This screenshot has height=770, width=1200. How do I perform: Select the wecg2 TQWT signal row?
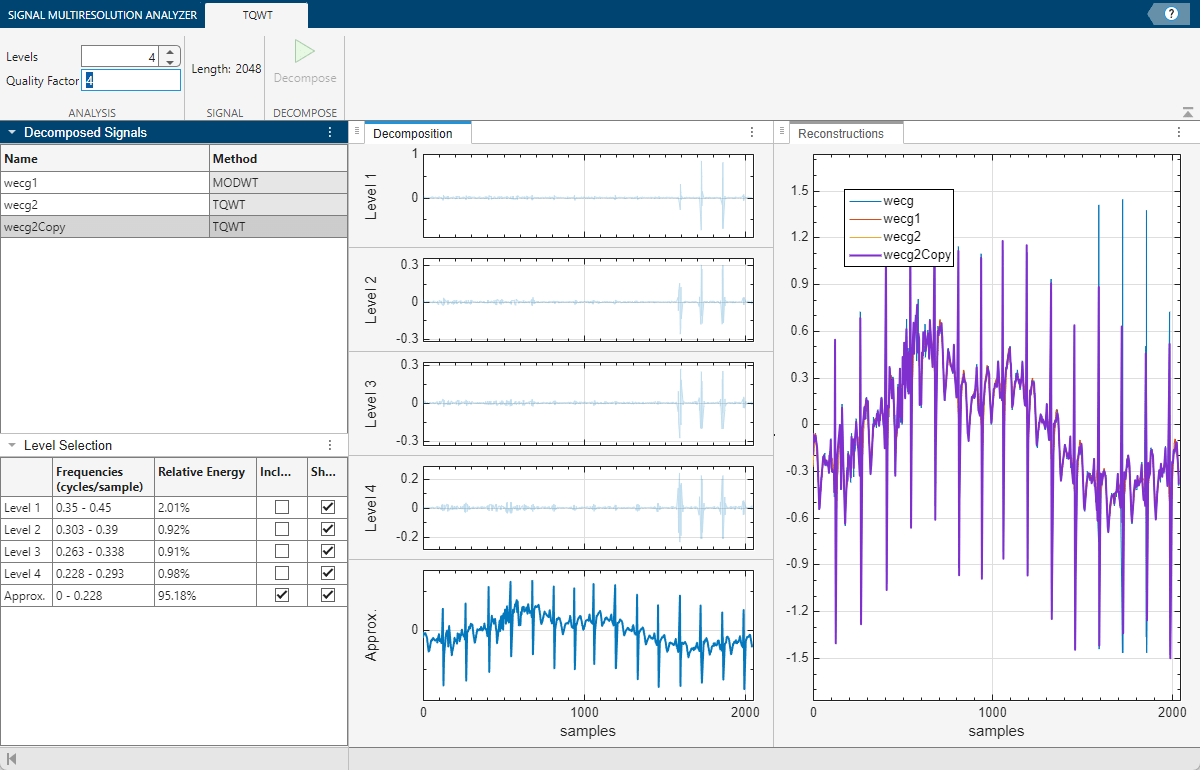pos(105,205)
